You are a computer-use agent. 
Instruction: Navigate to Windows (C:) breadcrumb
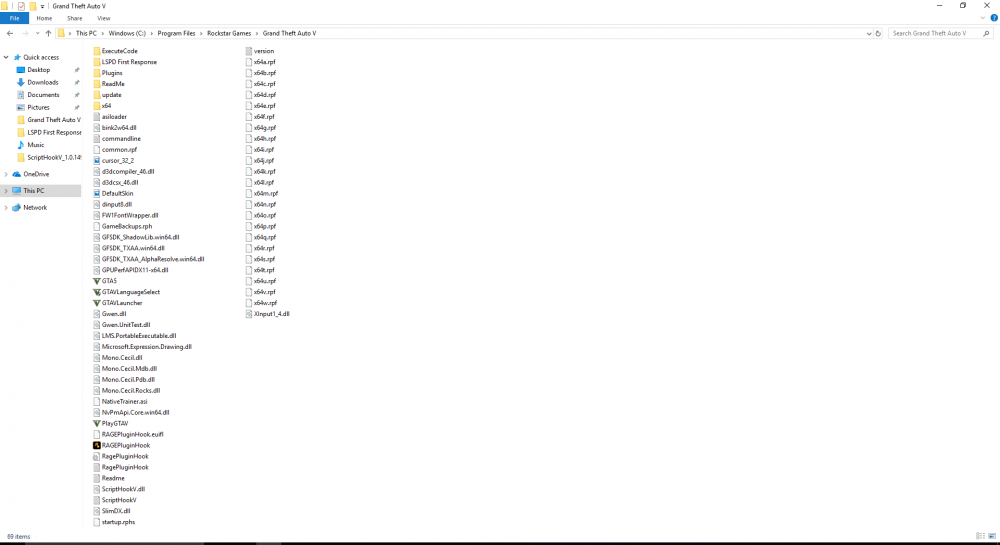127,33
